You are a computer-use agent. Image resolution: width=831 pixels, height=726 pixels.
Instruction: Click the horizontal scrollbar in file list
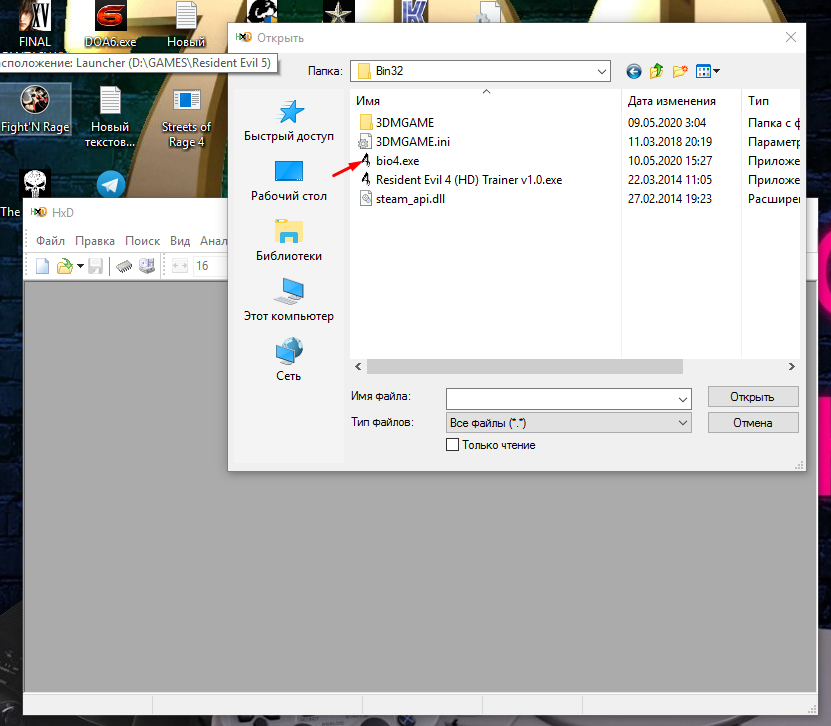[x=525, y=366]
